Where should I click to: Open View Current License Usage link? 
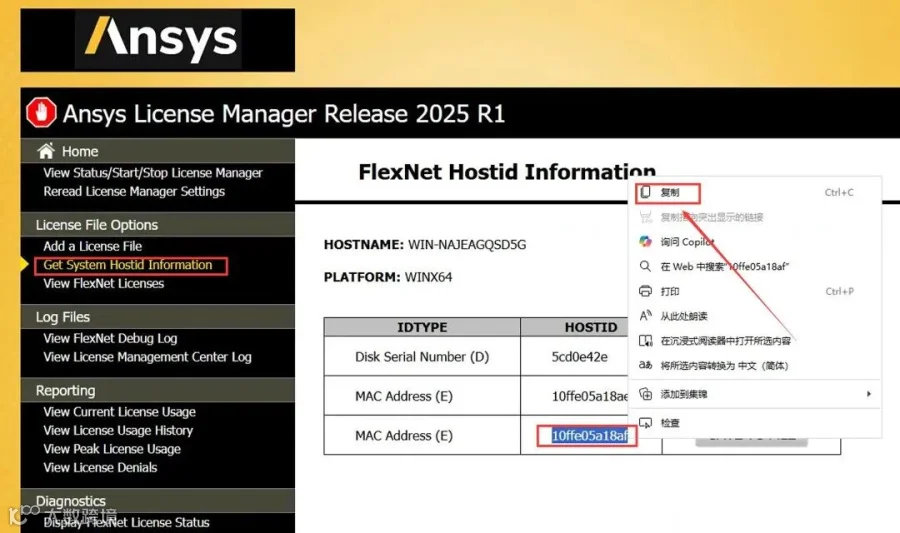point(119,412)
